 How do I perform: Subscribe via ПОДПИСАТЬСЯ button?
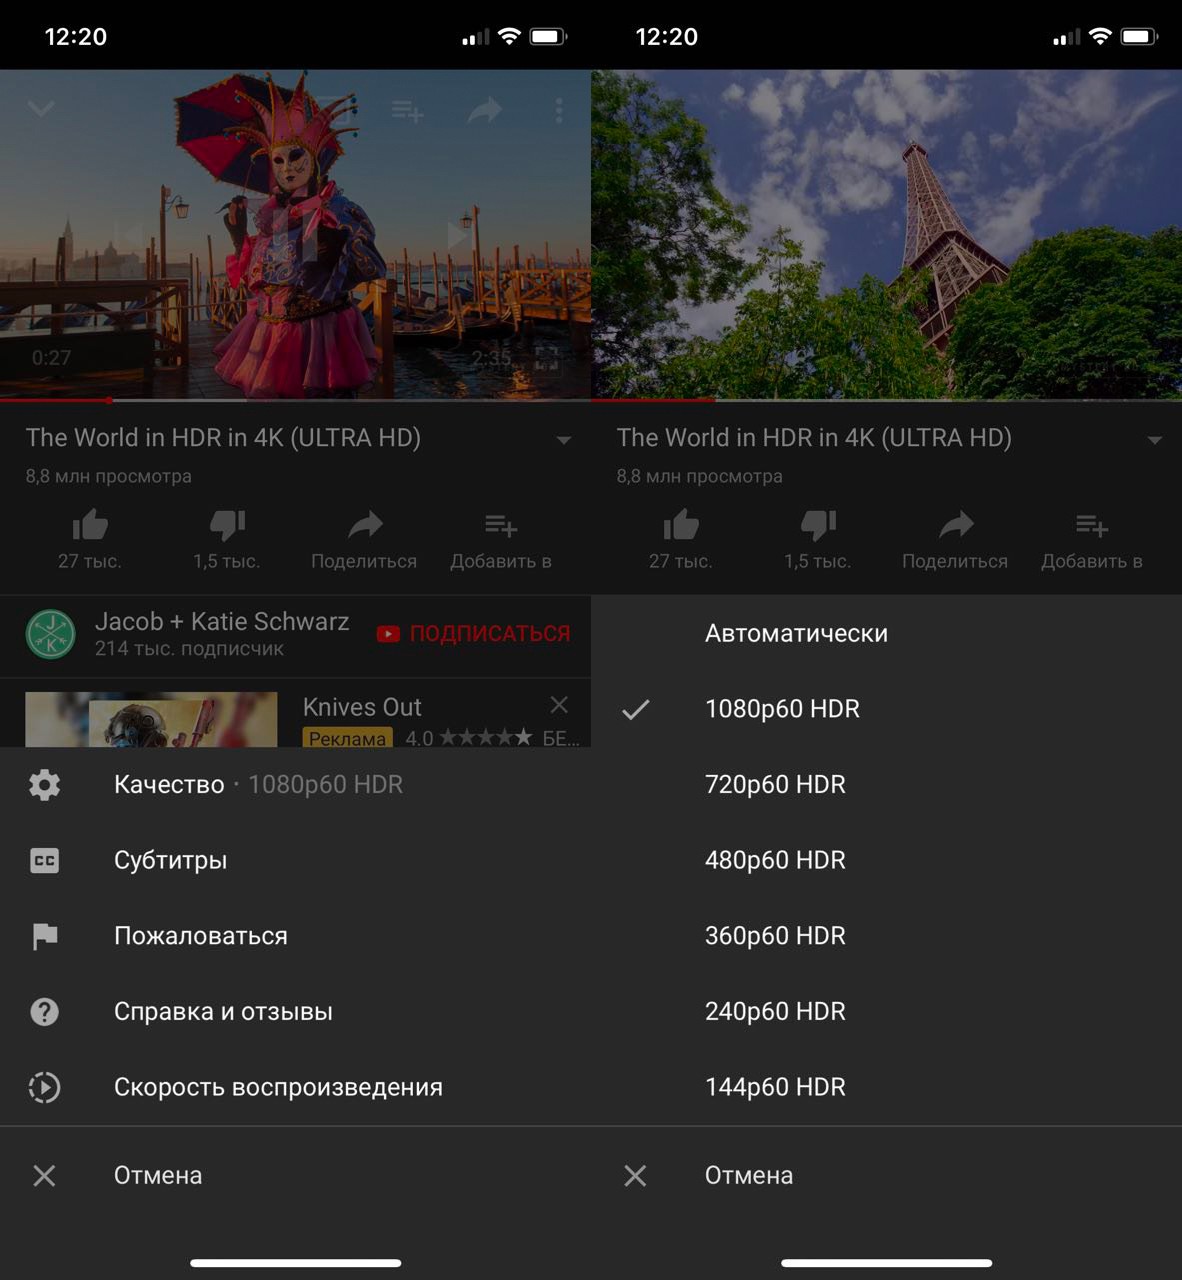(474, 633)
